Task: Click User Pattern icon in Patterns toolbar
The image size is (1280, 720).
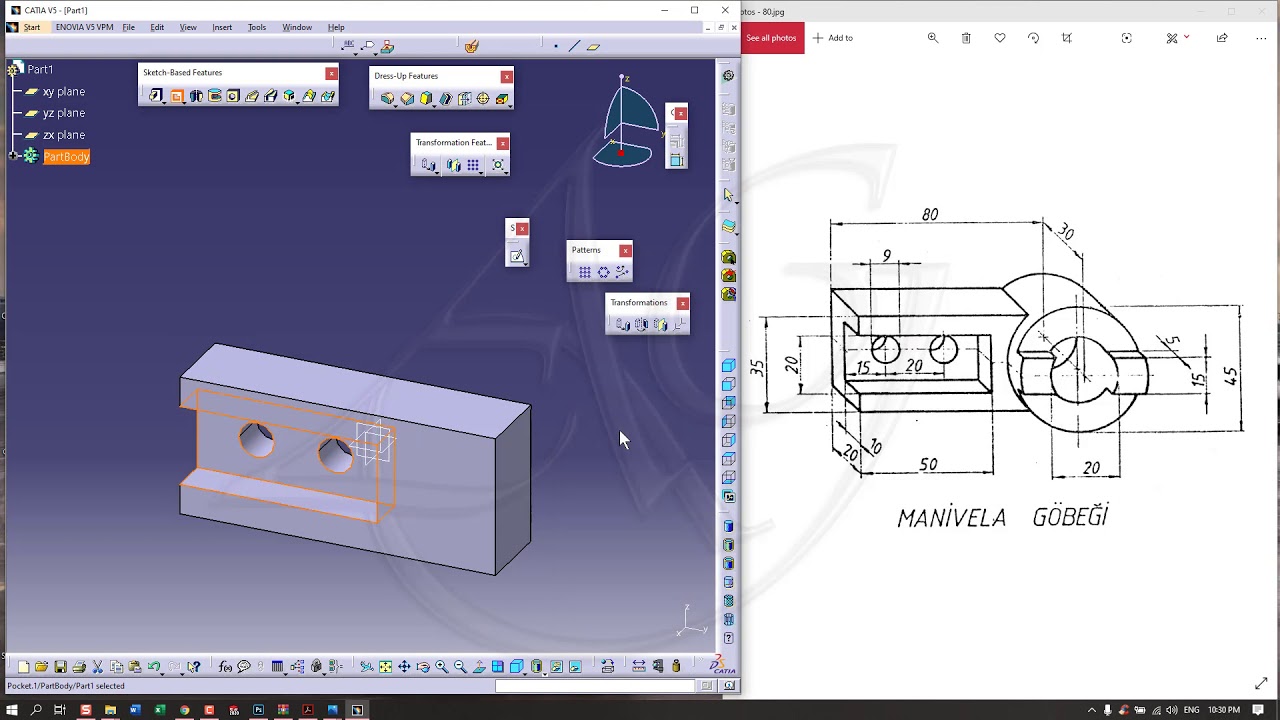Action: tap(621, 271)
